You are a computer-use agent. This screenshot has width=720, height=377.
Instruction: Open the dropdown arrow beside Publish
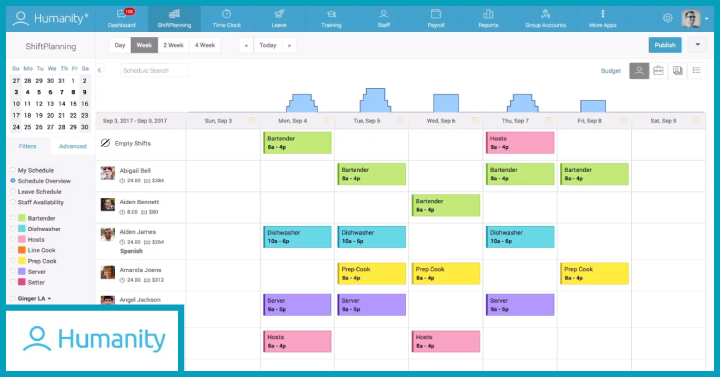(698, 45)
